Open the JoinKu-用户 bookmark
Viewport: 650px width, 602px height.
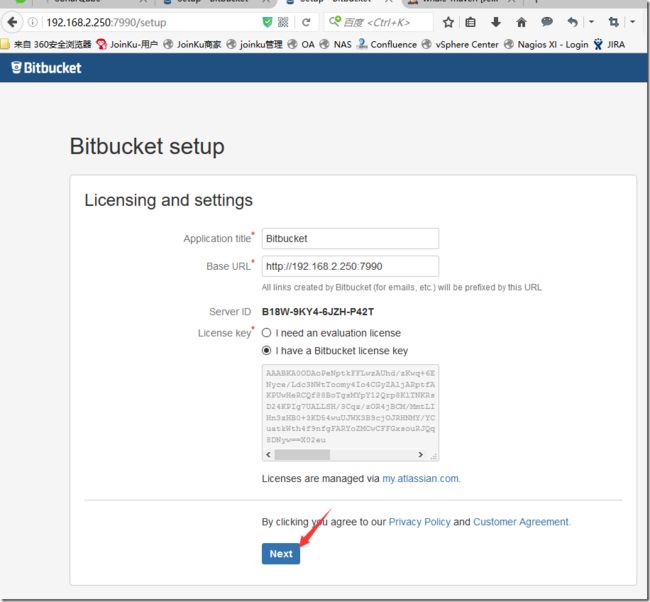click(x=127, y=44)
